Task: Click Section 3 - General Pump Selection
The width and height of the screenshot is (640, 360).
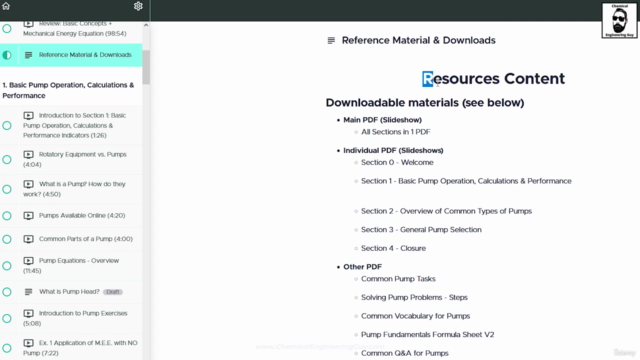Action: coord(421,230)
